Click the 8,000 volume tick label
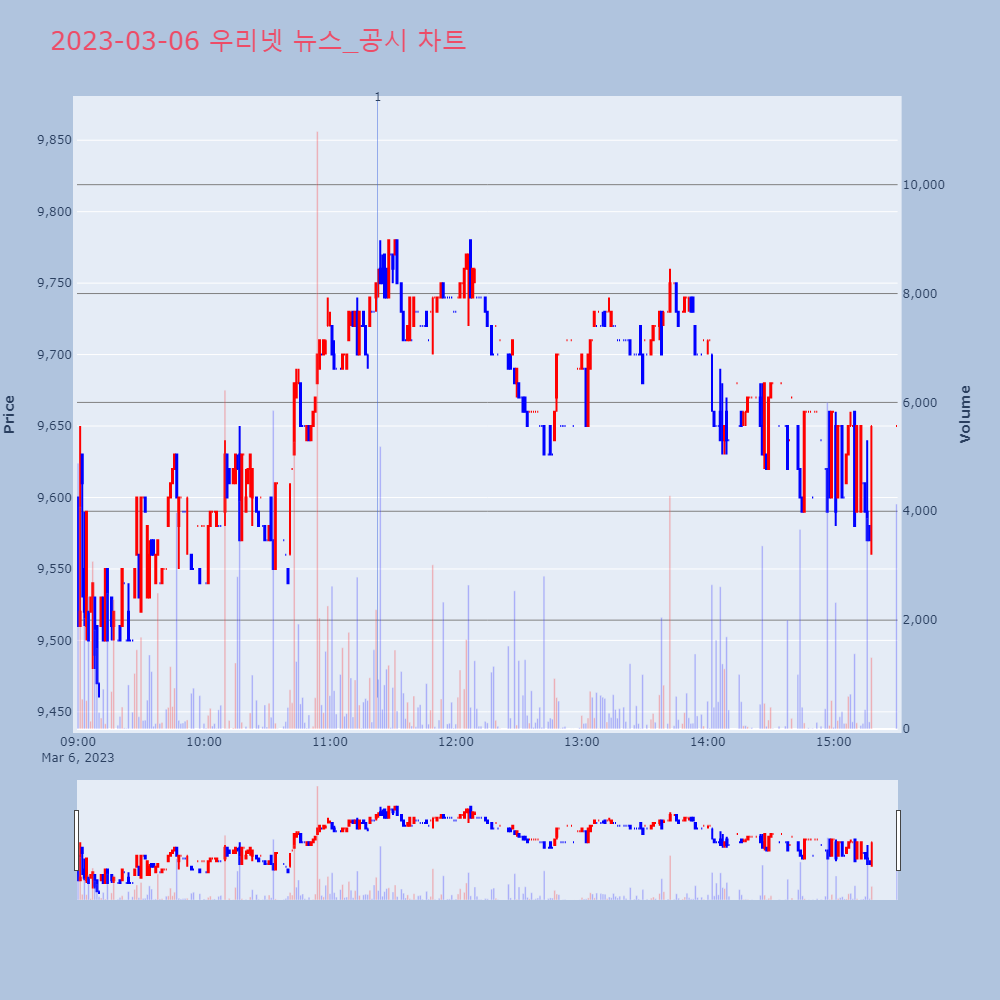Image resolution: width=1000 pixels, height=1000 pixels. click(x=920, y=294)
